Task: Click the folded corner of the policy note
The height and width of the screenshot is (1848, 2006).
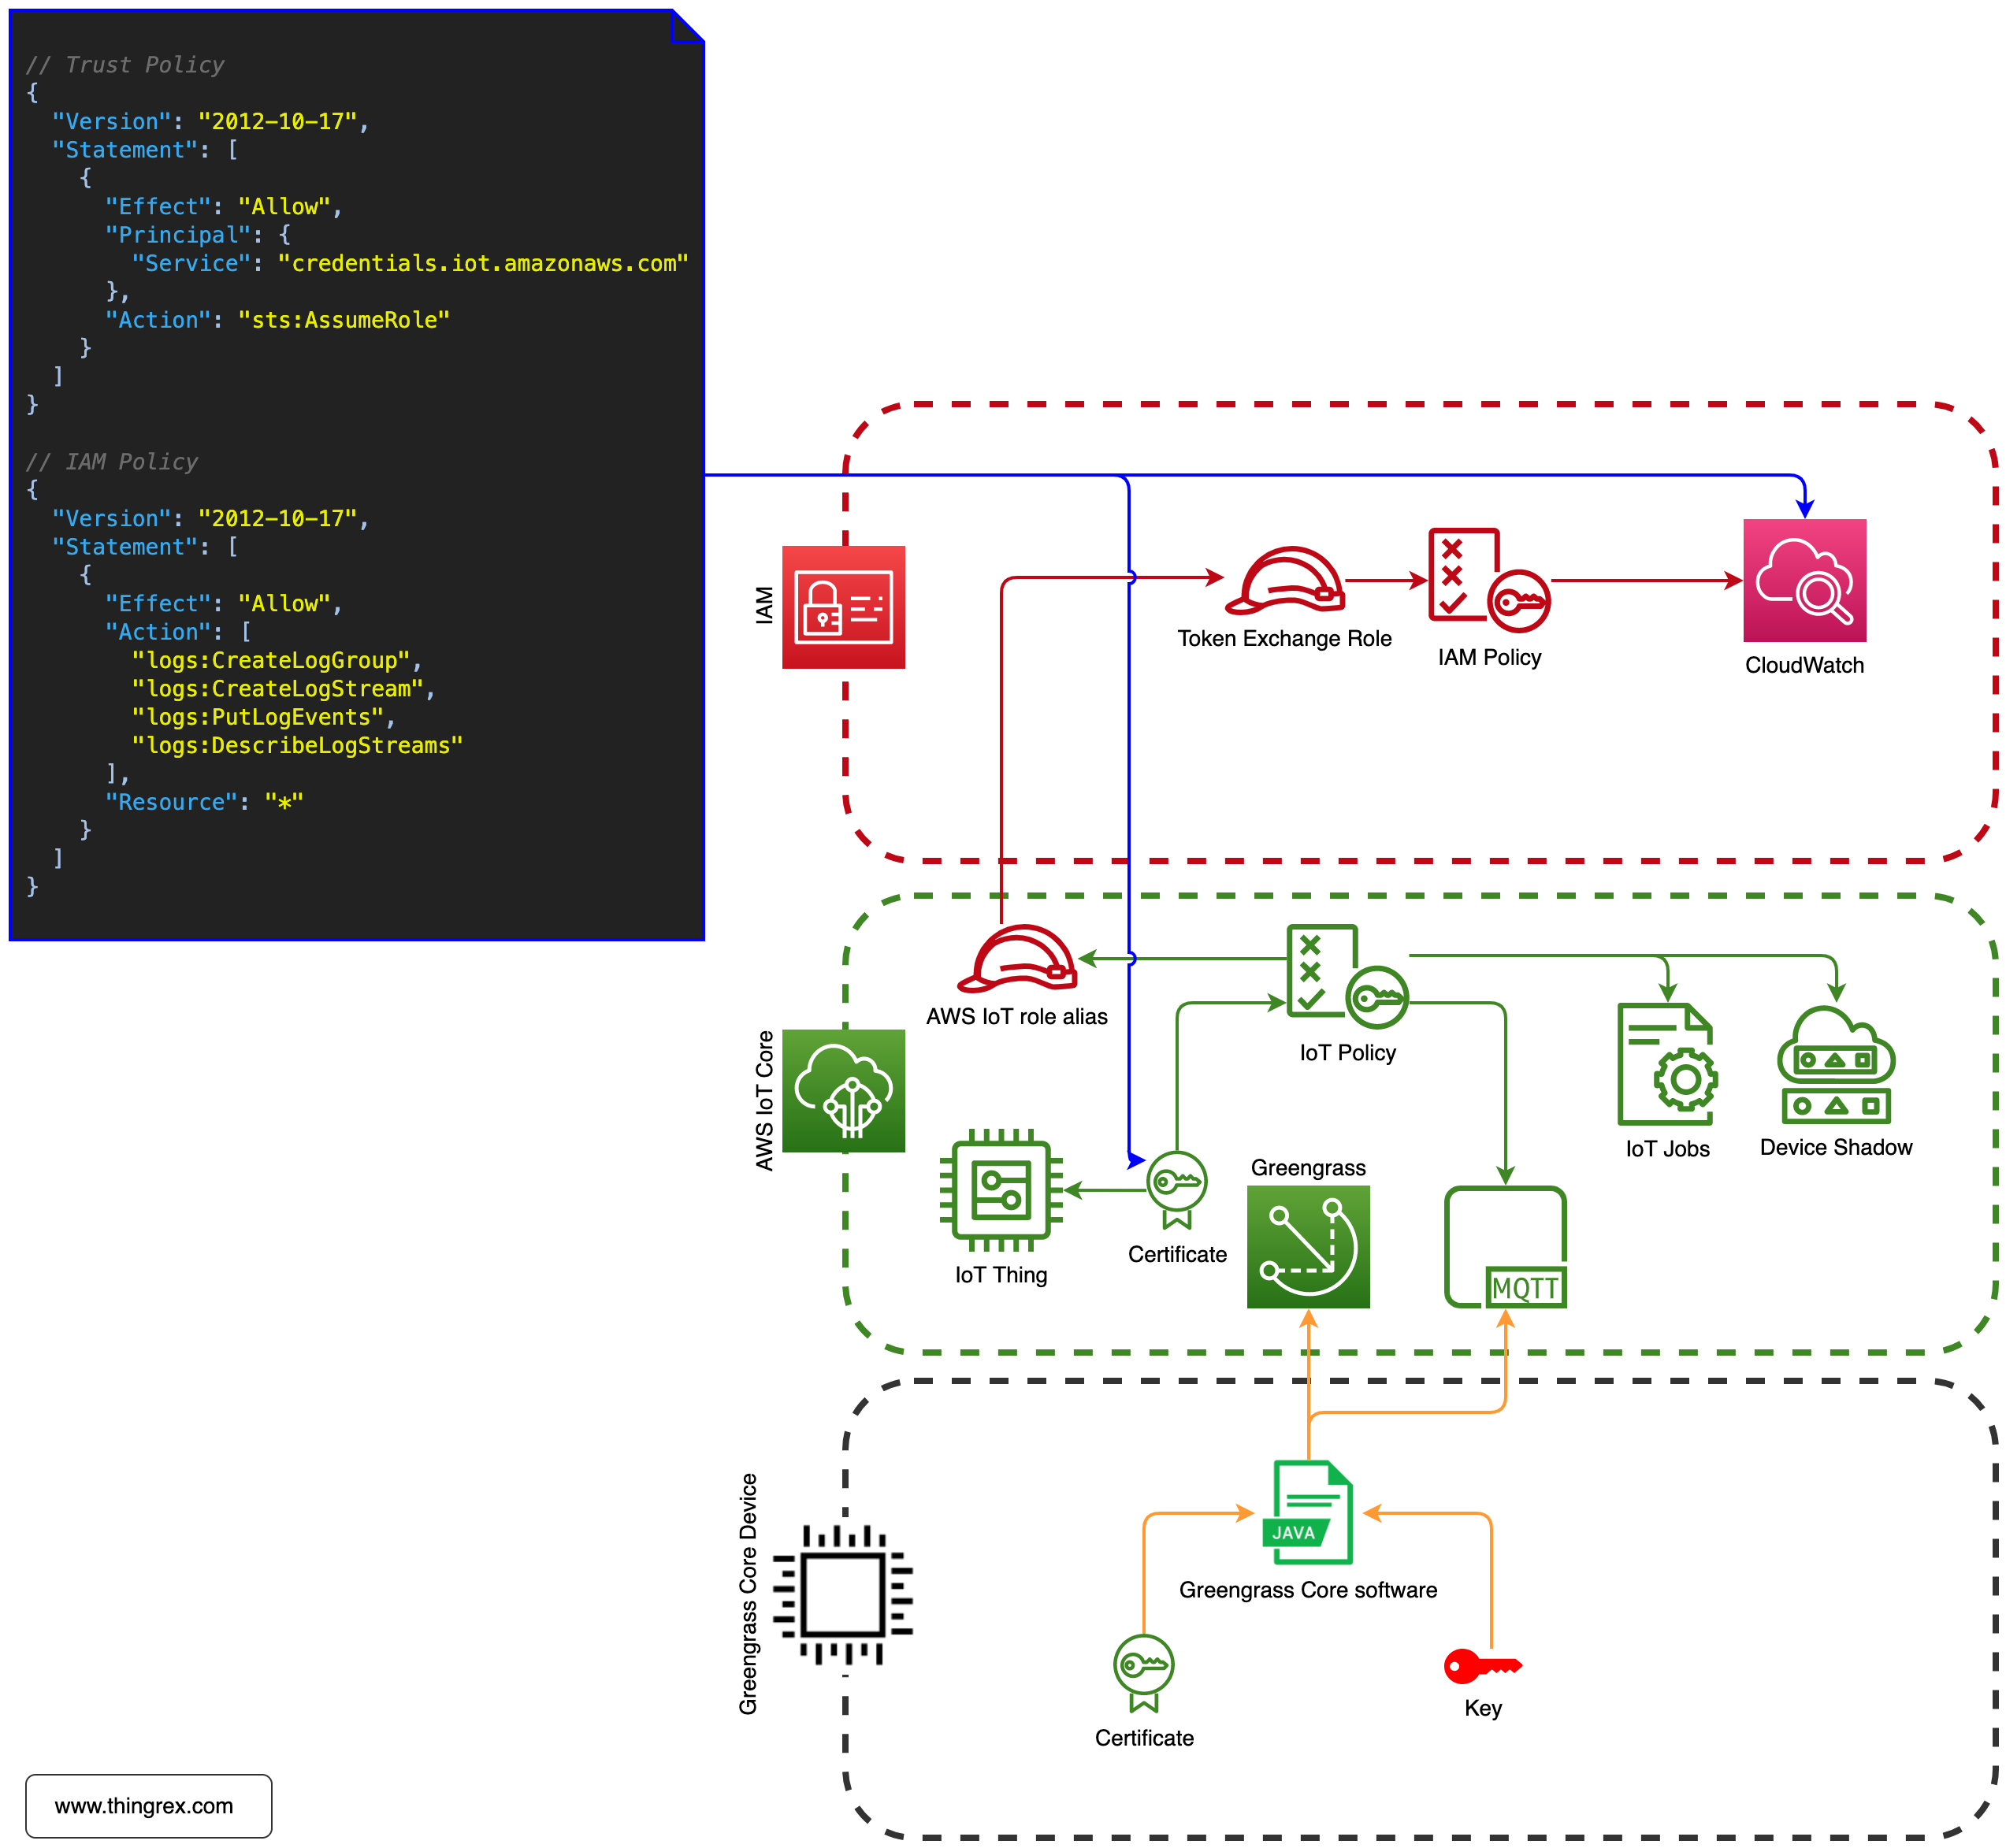Action: 687,27
